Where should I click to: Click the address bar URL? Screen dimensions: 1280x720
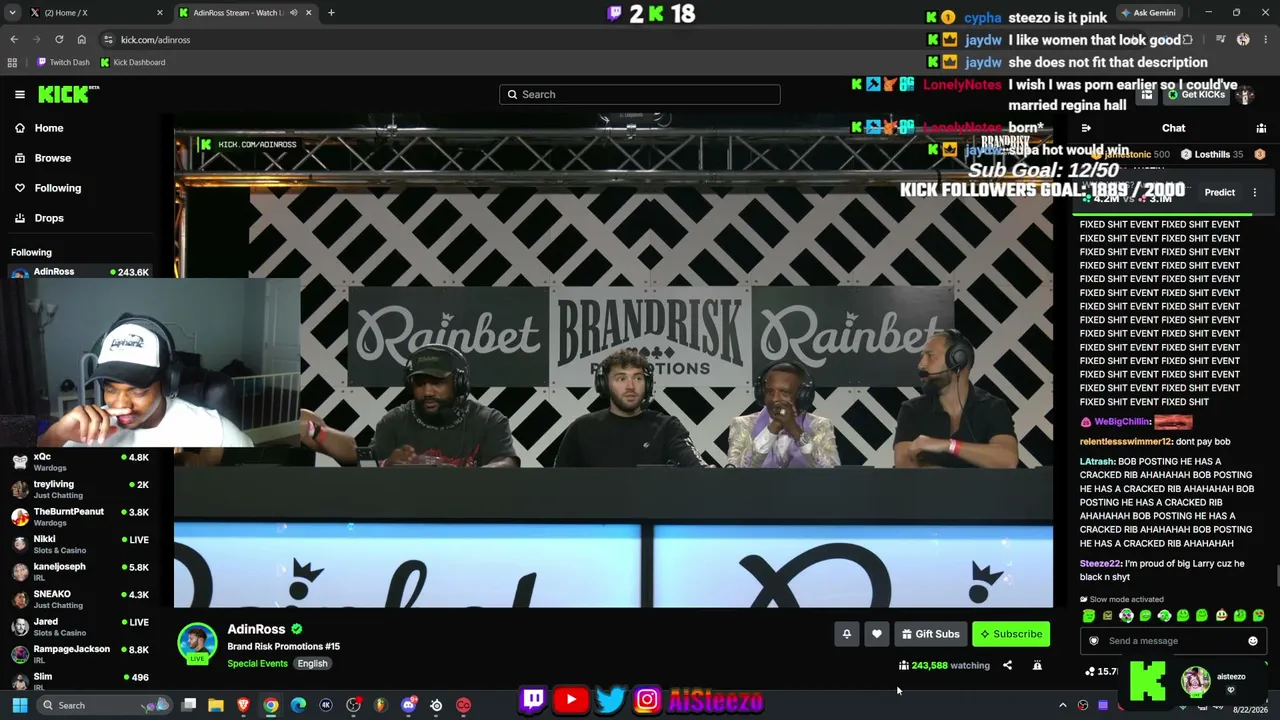tap(155, 40)
